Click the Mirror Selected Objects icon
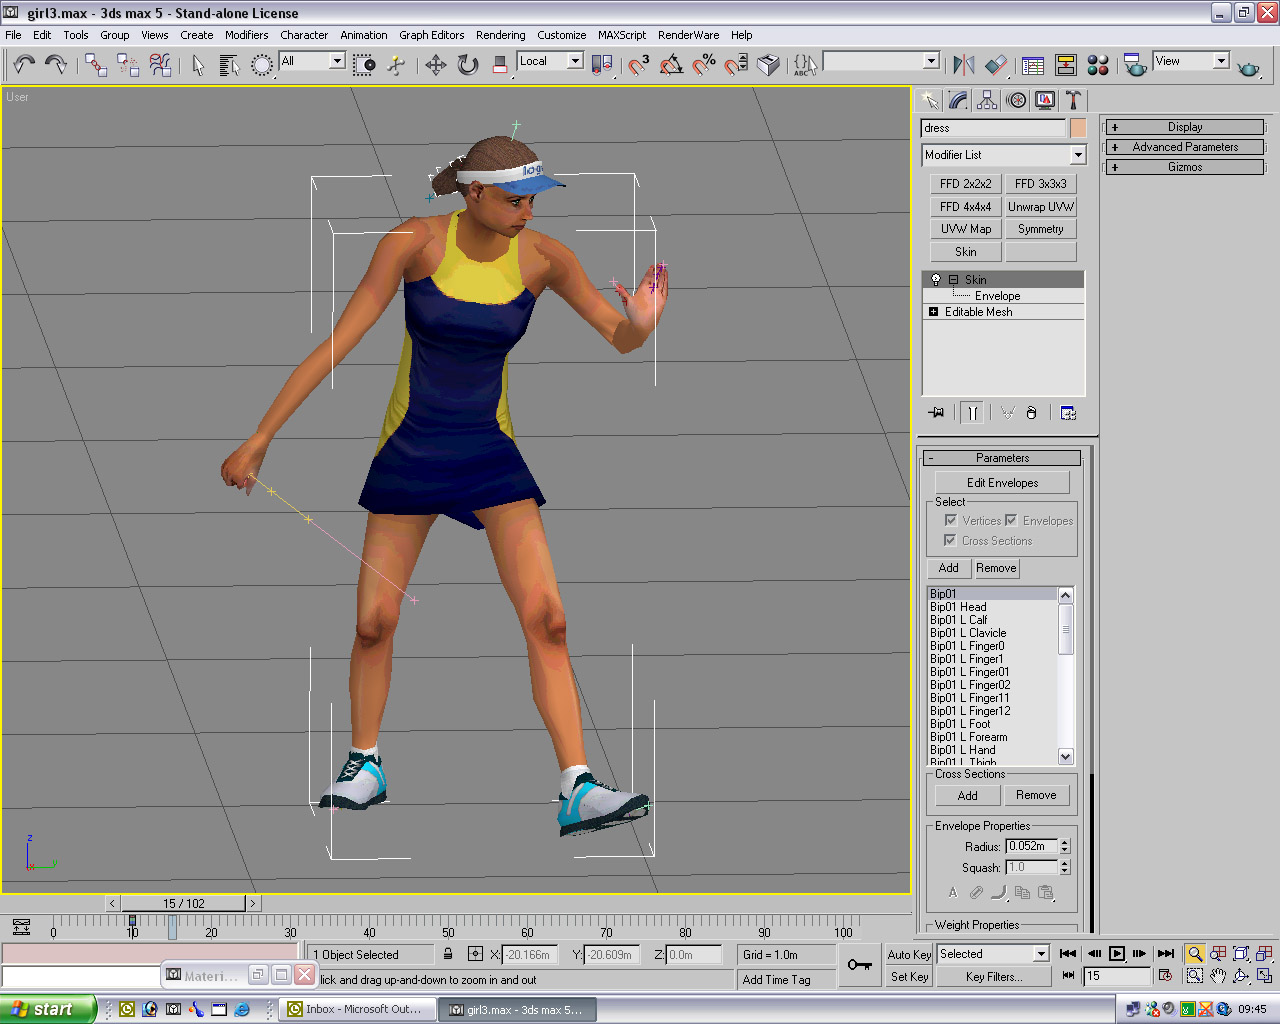 (964, 65)
